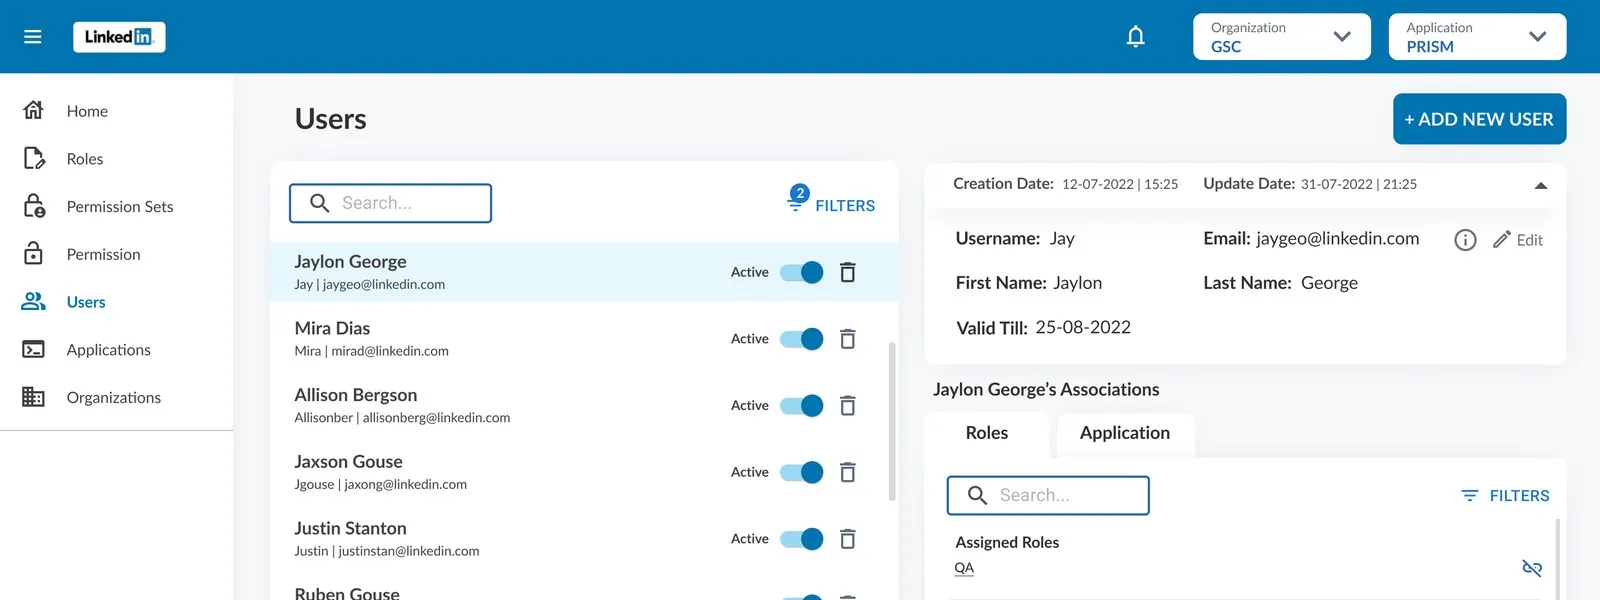The height and width of the screenshot is (600, 1600).
Task: Open the notifications bell
Action: click(x=1135, y=37)
